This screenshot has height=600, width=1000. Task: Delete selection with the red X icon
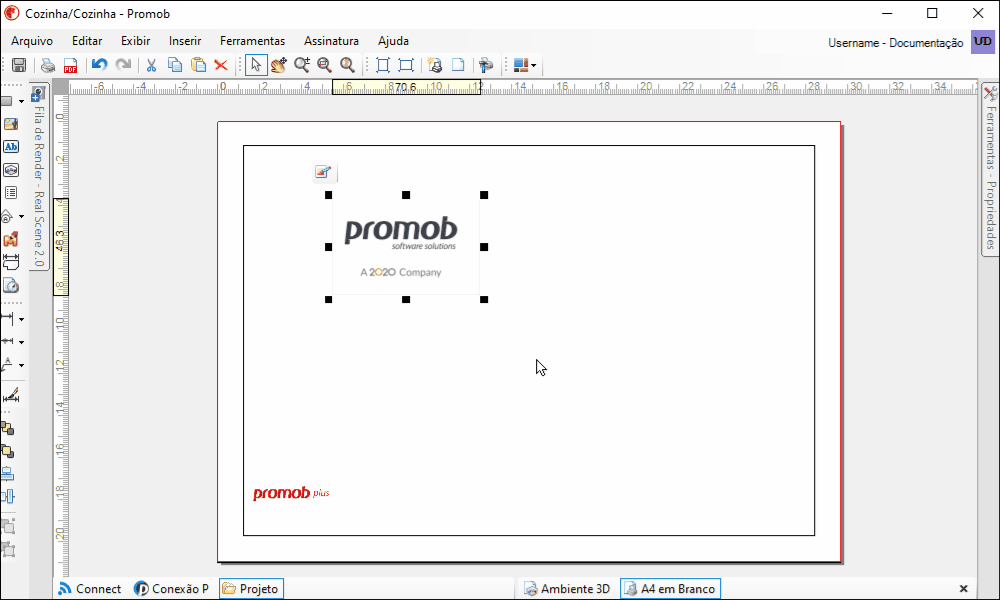(221, 65)
